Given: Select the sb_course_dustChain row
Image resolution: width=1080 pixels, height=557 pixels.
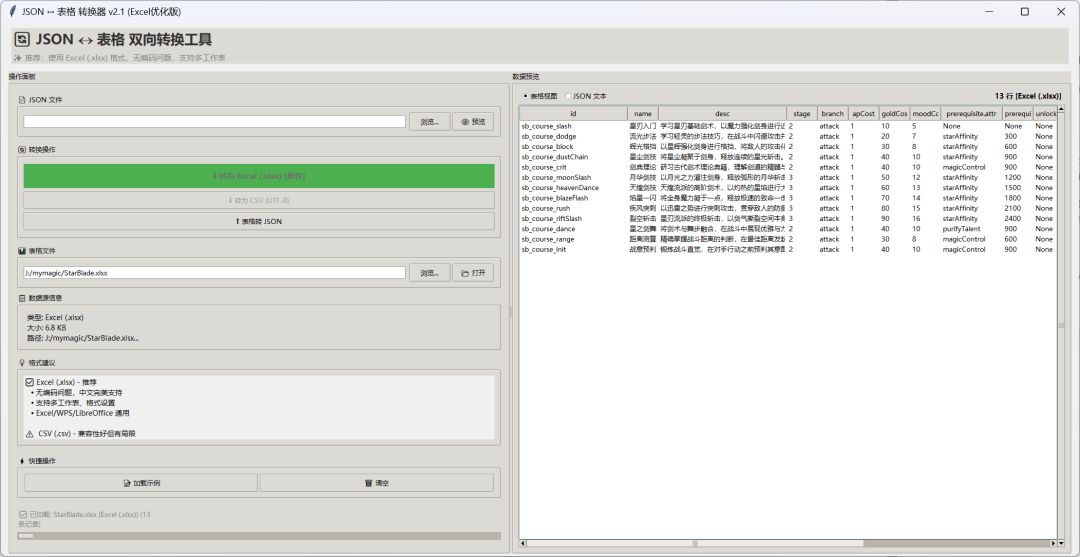Looking at the screenshot, I should [x=788, y=157].
